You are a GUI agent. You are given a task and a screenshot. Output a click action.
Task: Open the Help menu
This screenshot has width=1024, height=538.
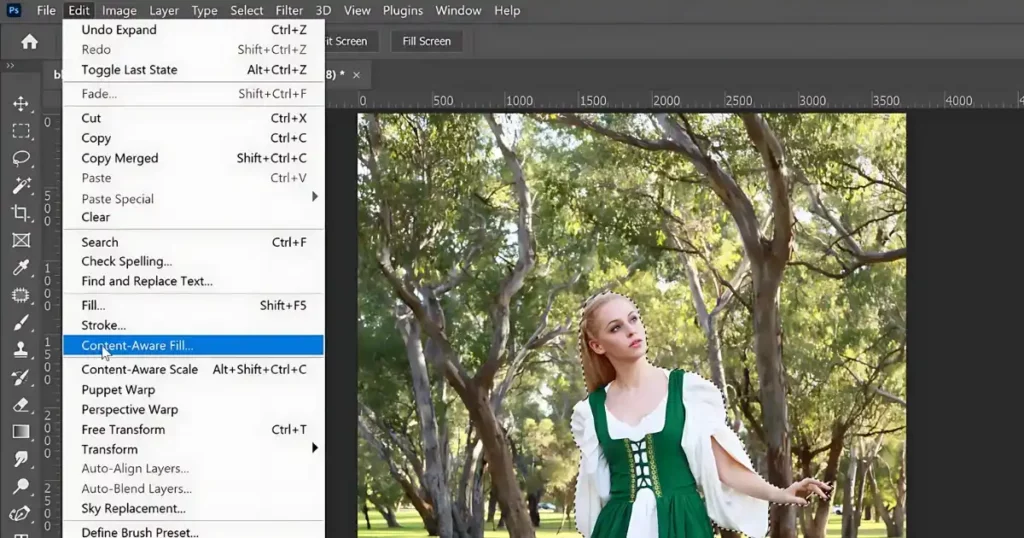coord(507,10)
